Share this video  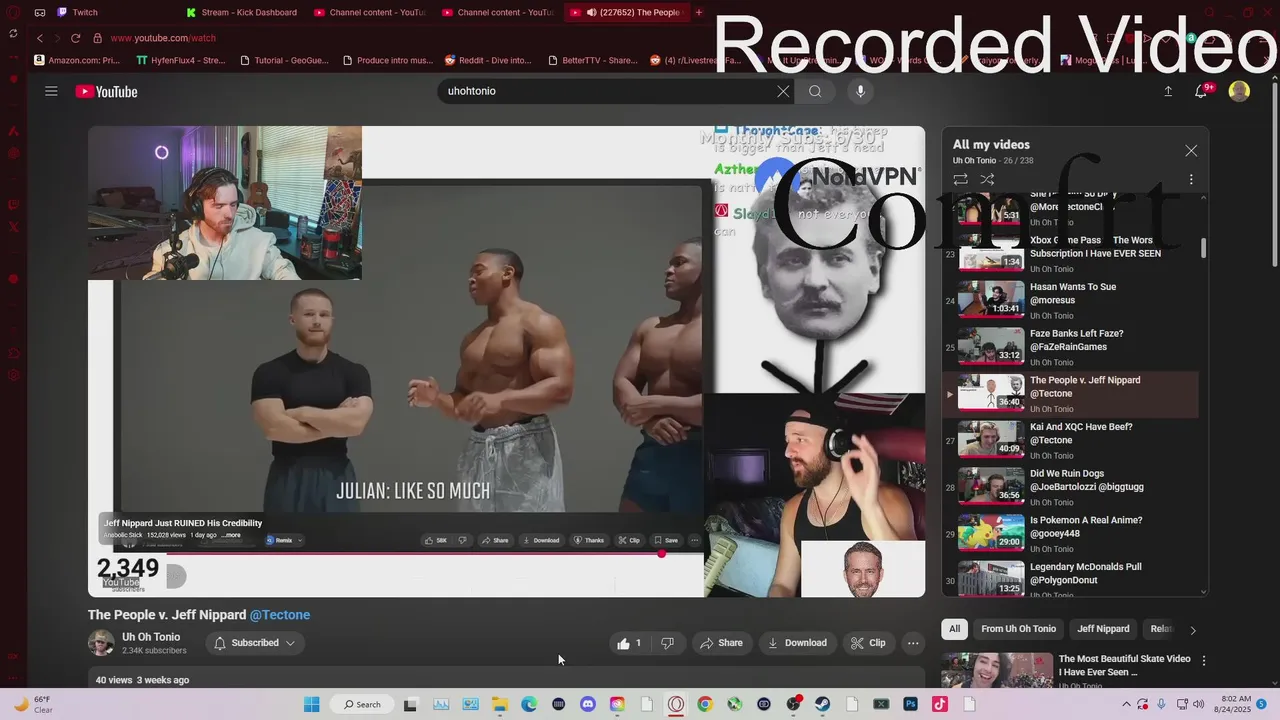[721, 643]
